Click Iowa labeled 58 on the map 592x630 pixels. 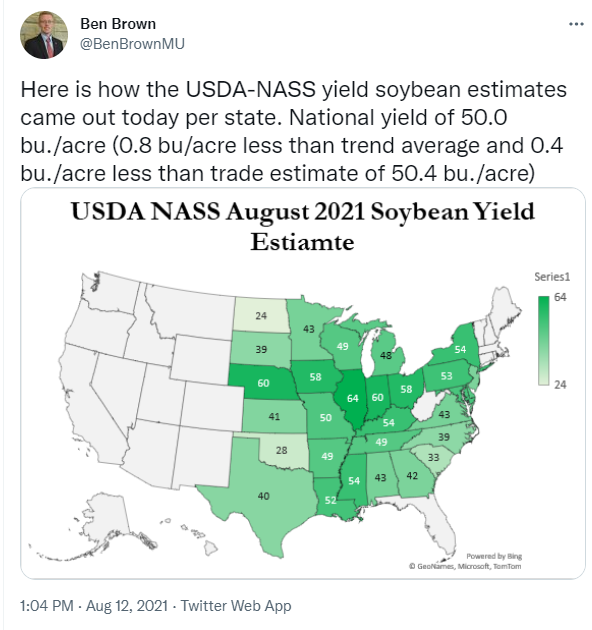click(x=315, y=376)
